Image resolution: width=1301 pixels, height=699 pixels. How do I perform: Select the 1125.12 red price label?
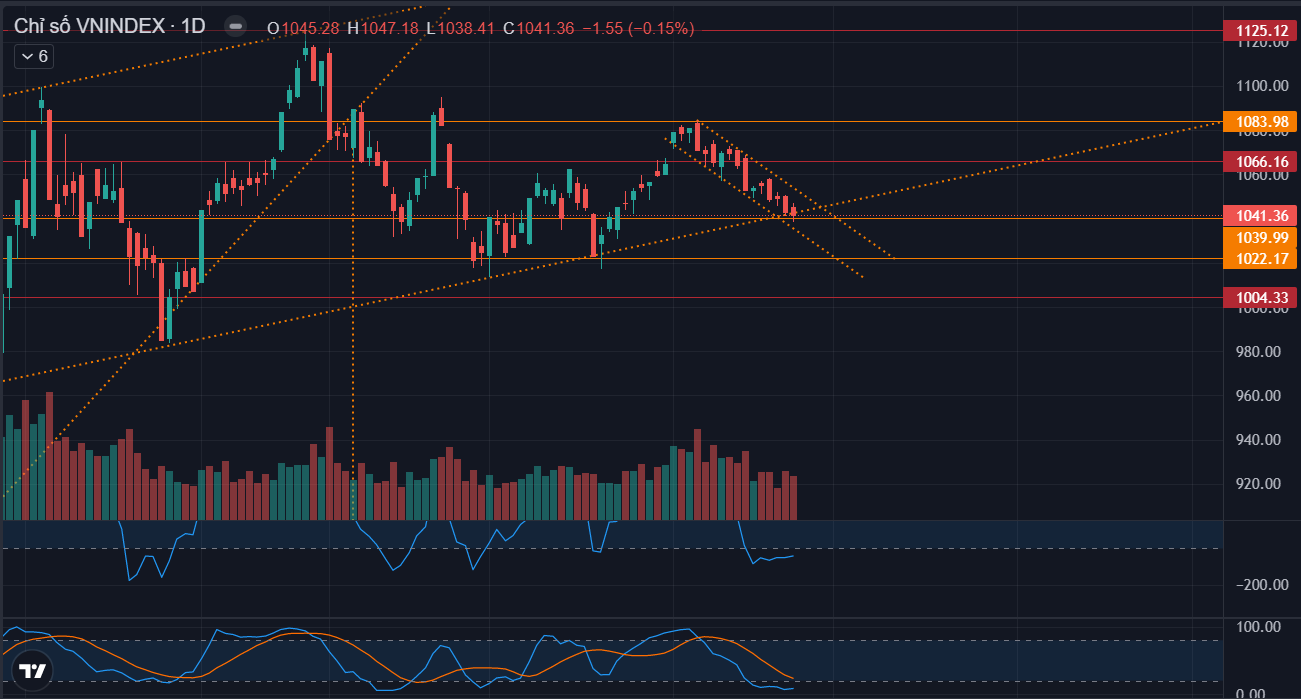coord(1262,31)
